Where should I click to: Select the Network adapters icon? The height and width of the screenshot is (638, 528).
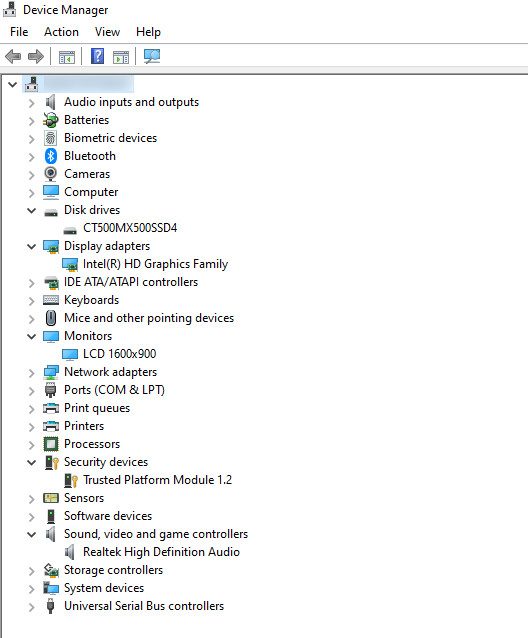51,372
